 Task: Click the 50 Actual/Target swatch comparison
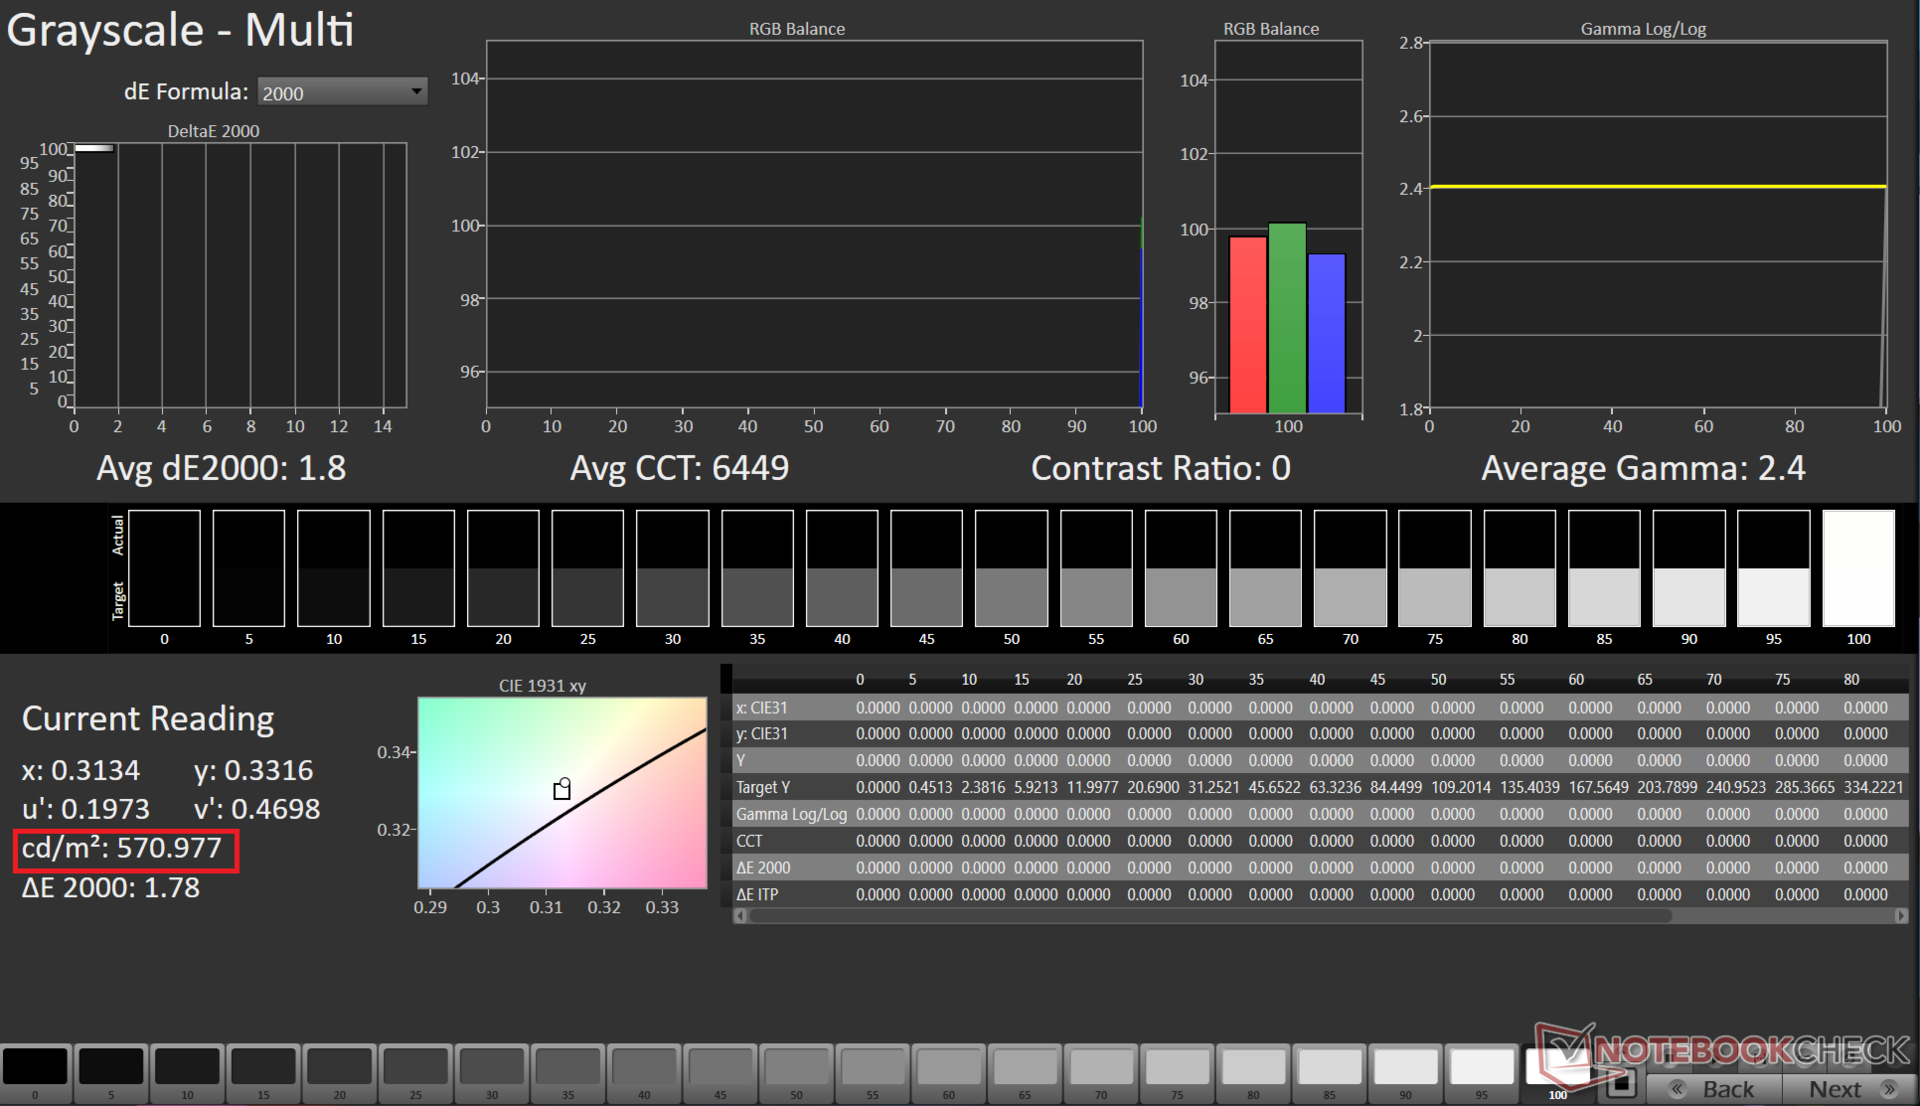coord(1011,568)
